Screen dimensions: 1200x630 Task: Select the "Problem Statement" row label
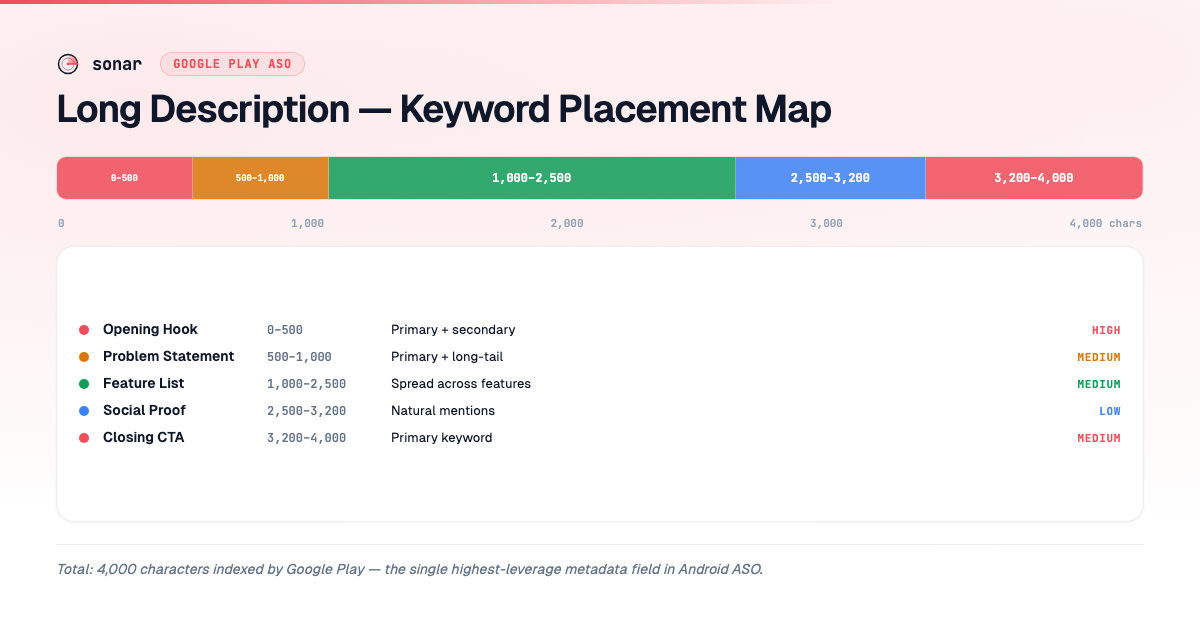168,357
